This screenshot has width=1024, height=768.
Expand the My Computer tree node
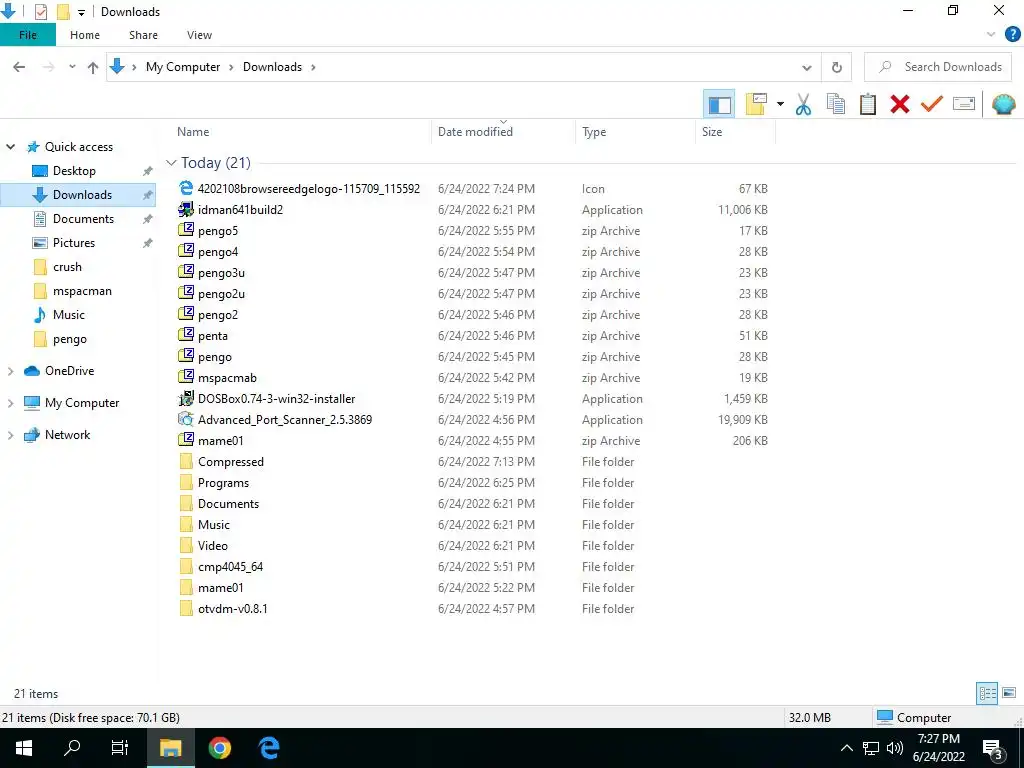pyautogui.click(x=10, y=403)
